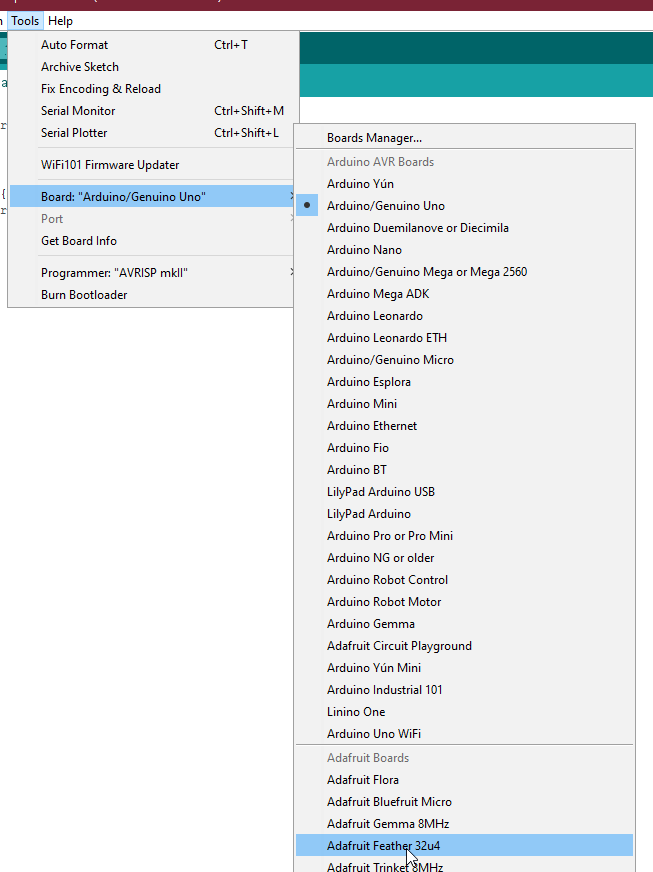This screenshot has height=872, width=653.
Task: Expand the Programmer AVRISP mkII submenu
Action: [x=151, y=273]
